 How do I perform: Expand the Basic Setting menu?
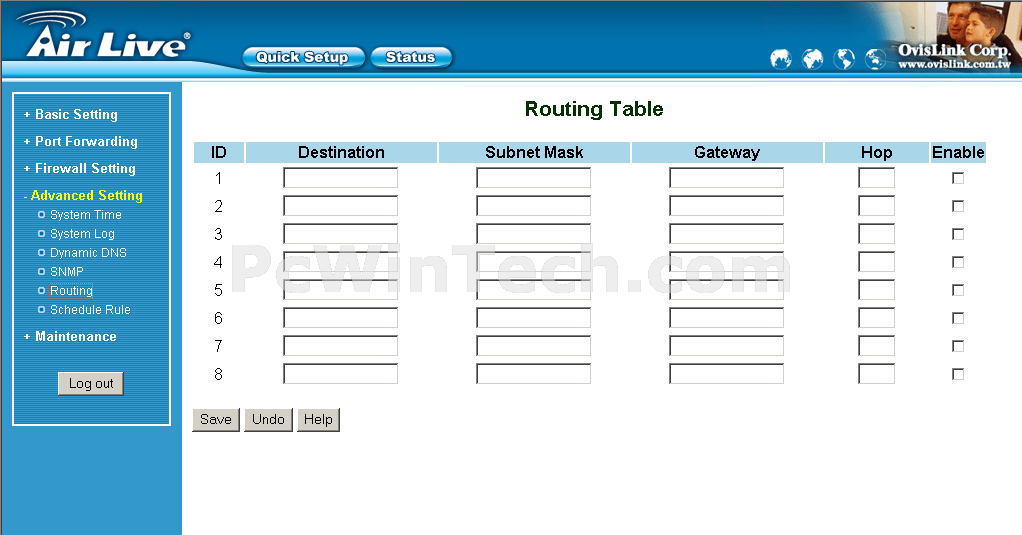pyautogui.click(x=76, y=115)
